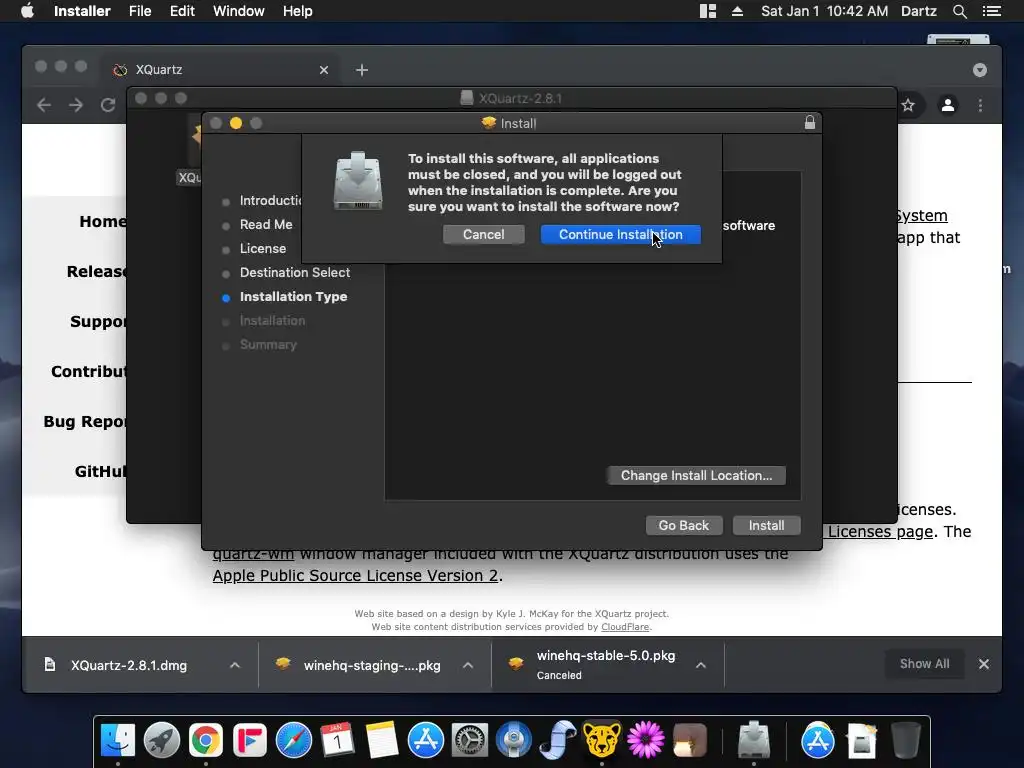Cancel the install confirmation dialog
This screenshot has height=768, width=1024.
pos(483,234)
